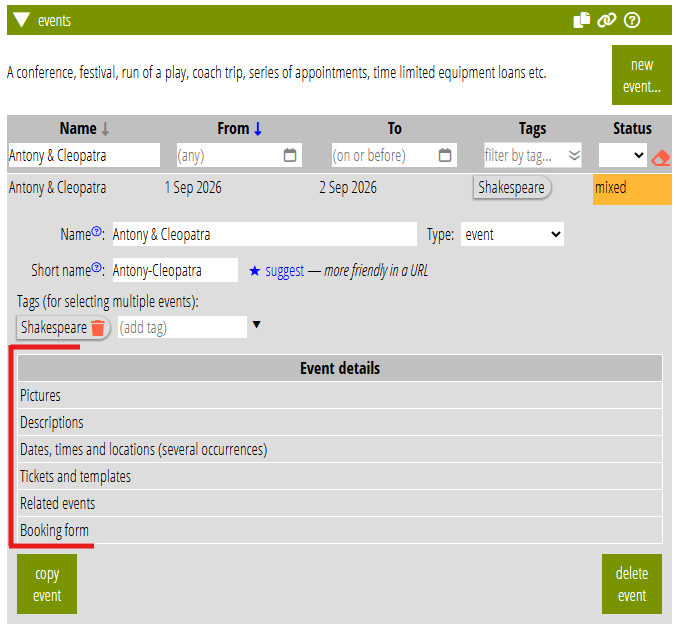Click the mixed status cell

tap(632, 189)
